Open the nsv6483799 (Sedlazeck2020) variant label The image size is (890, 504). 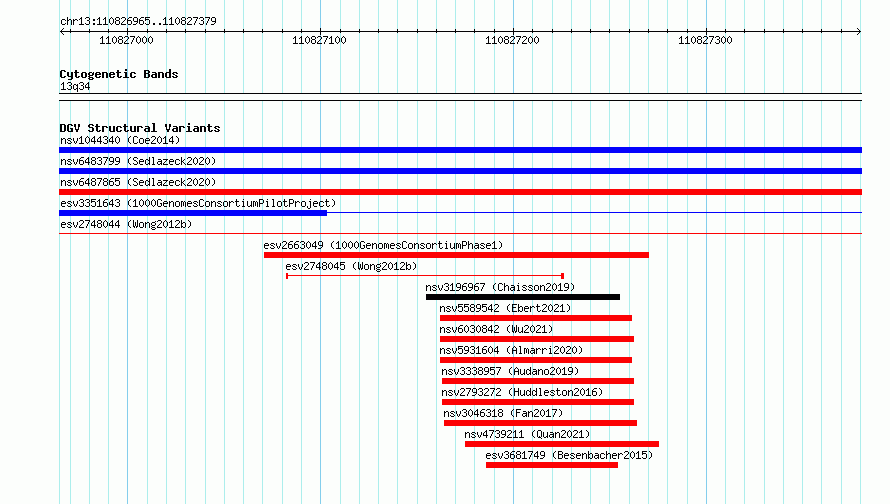[x=138, y=161]
